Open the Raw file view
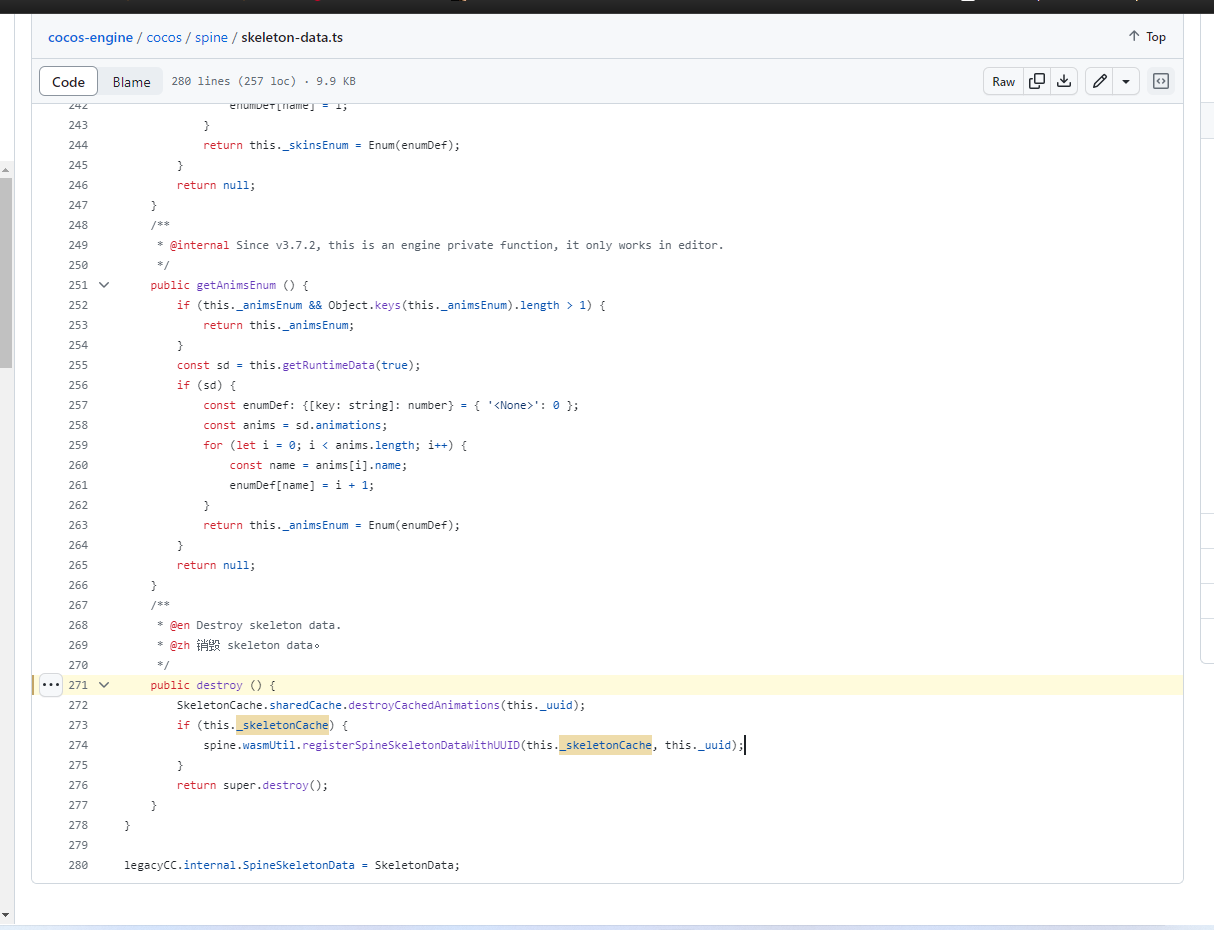The image size is (1214, 930). [1004, 82]
